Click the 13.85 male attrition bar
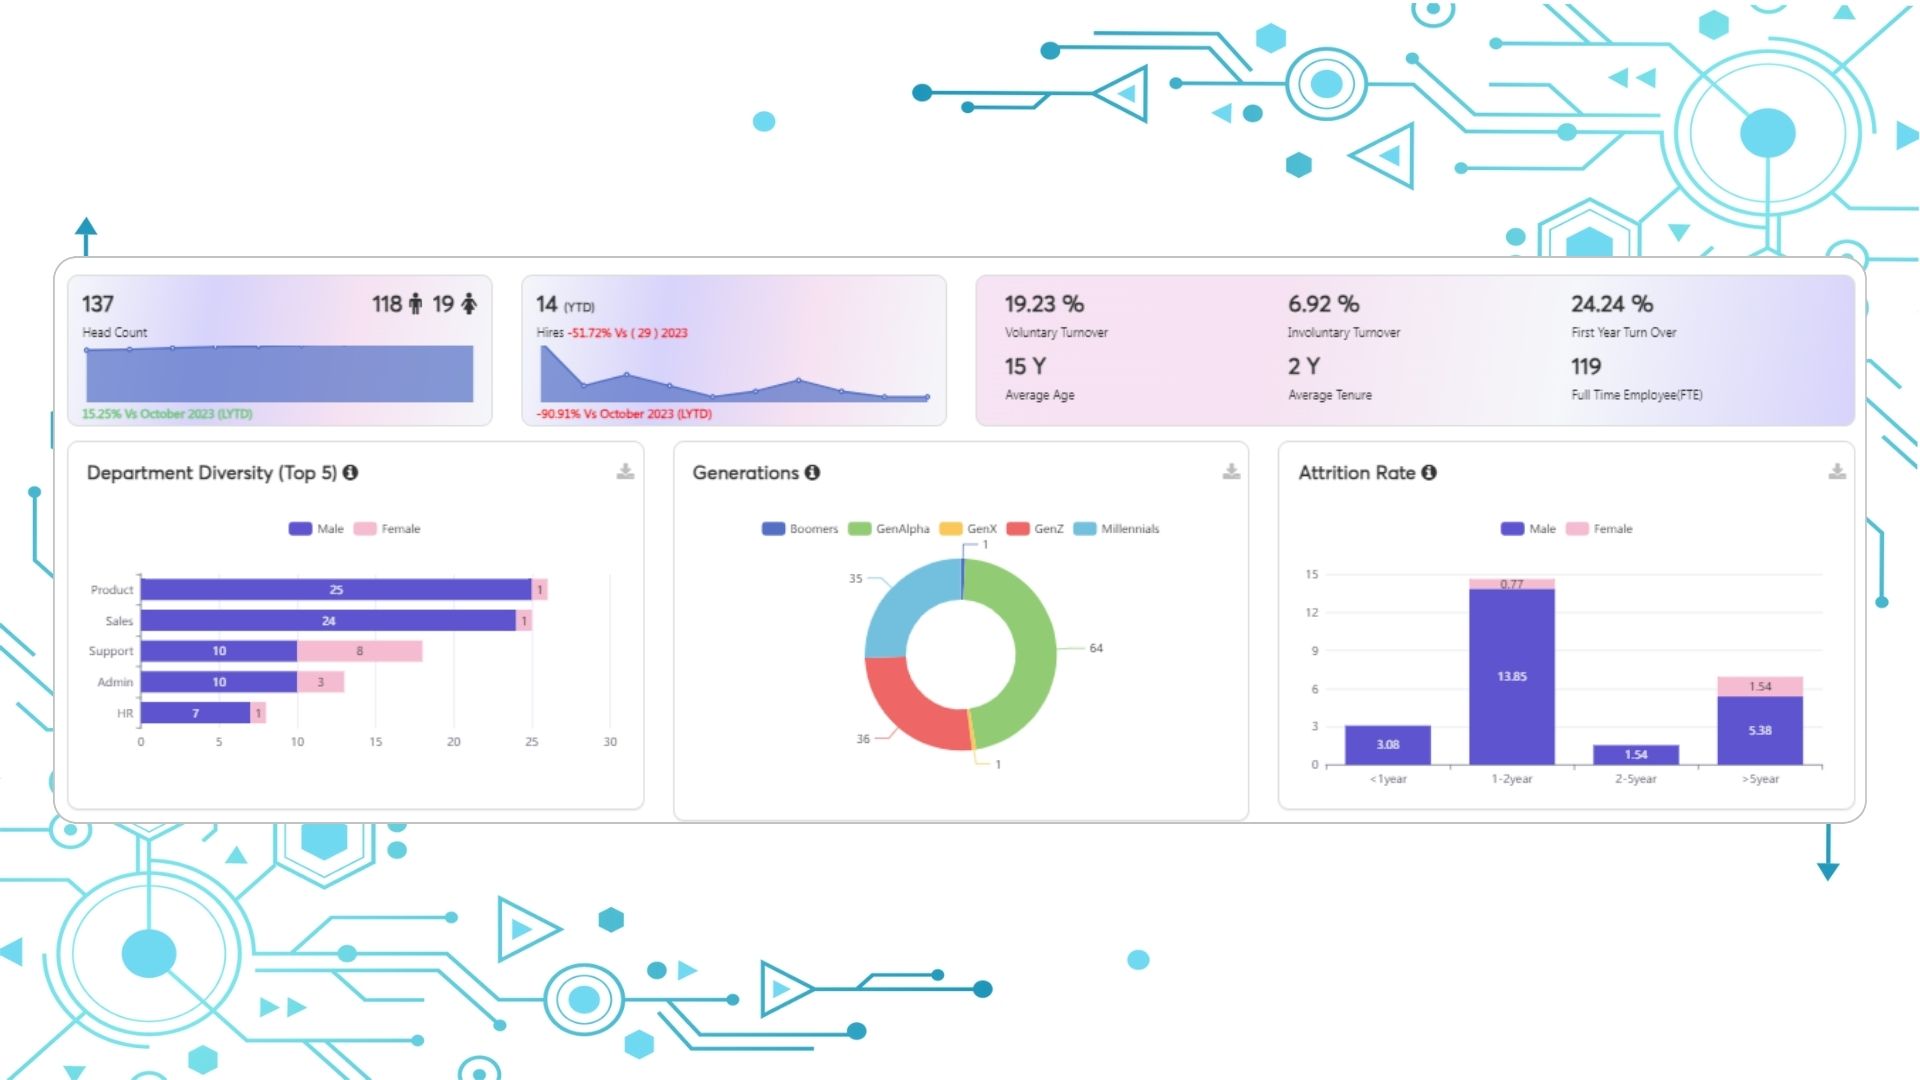The height and width of the screenshot is (1080, 1920). (x=1512, y=677)
